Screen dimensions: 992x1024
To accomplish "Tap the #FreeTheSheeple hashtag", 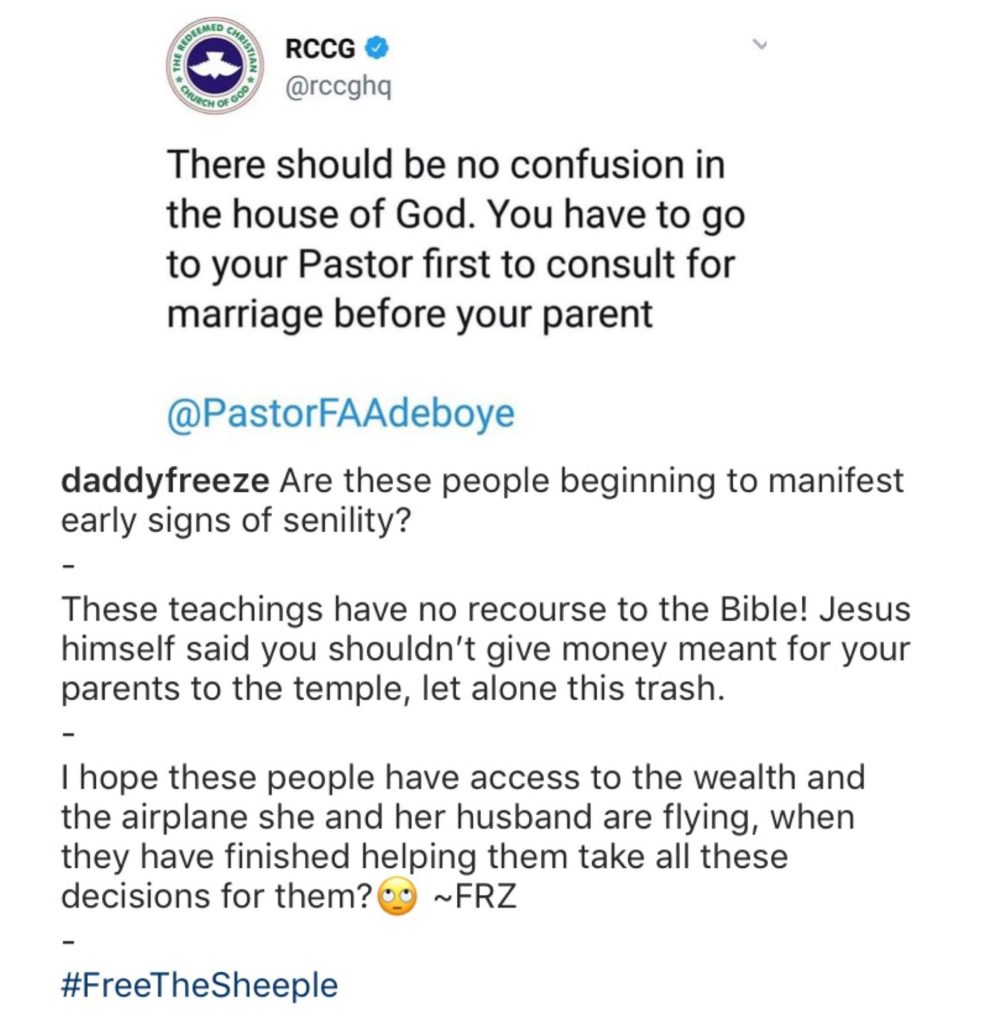I will pyautogui.click(x=199, y=985).
